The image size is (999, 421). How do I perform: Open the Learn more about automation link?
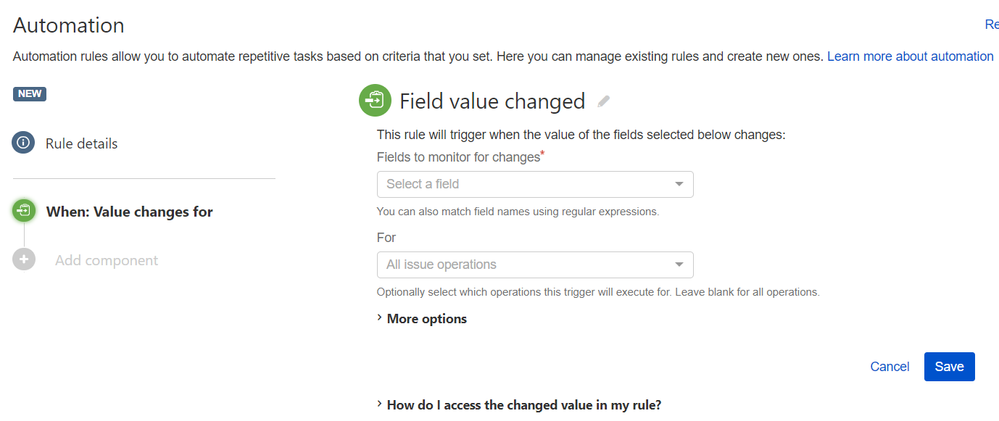(x=910, y=56)
